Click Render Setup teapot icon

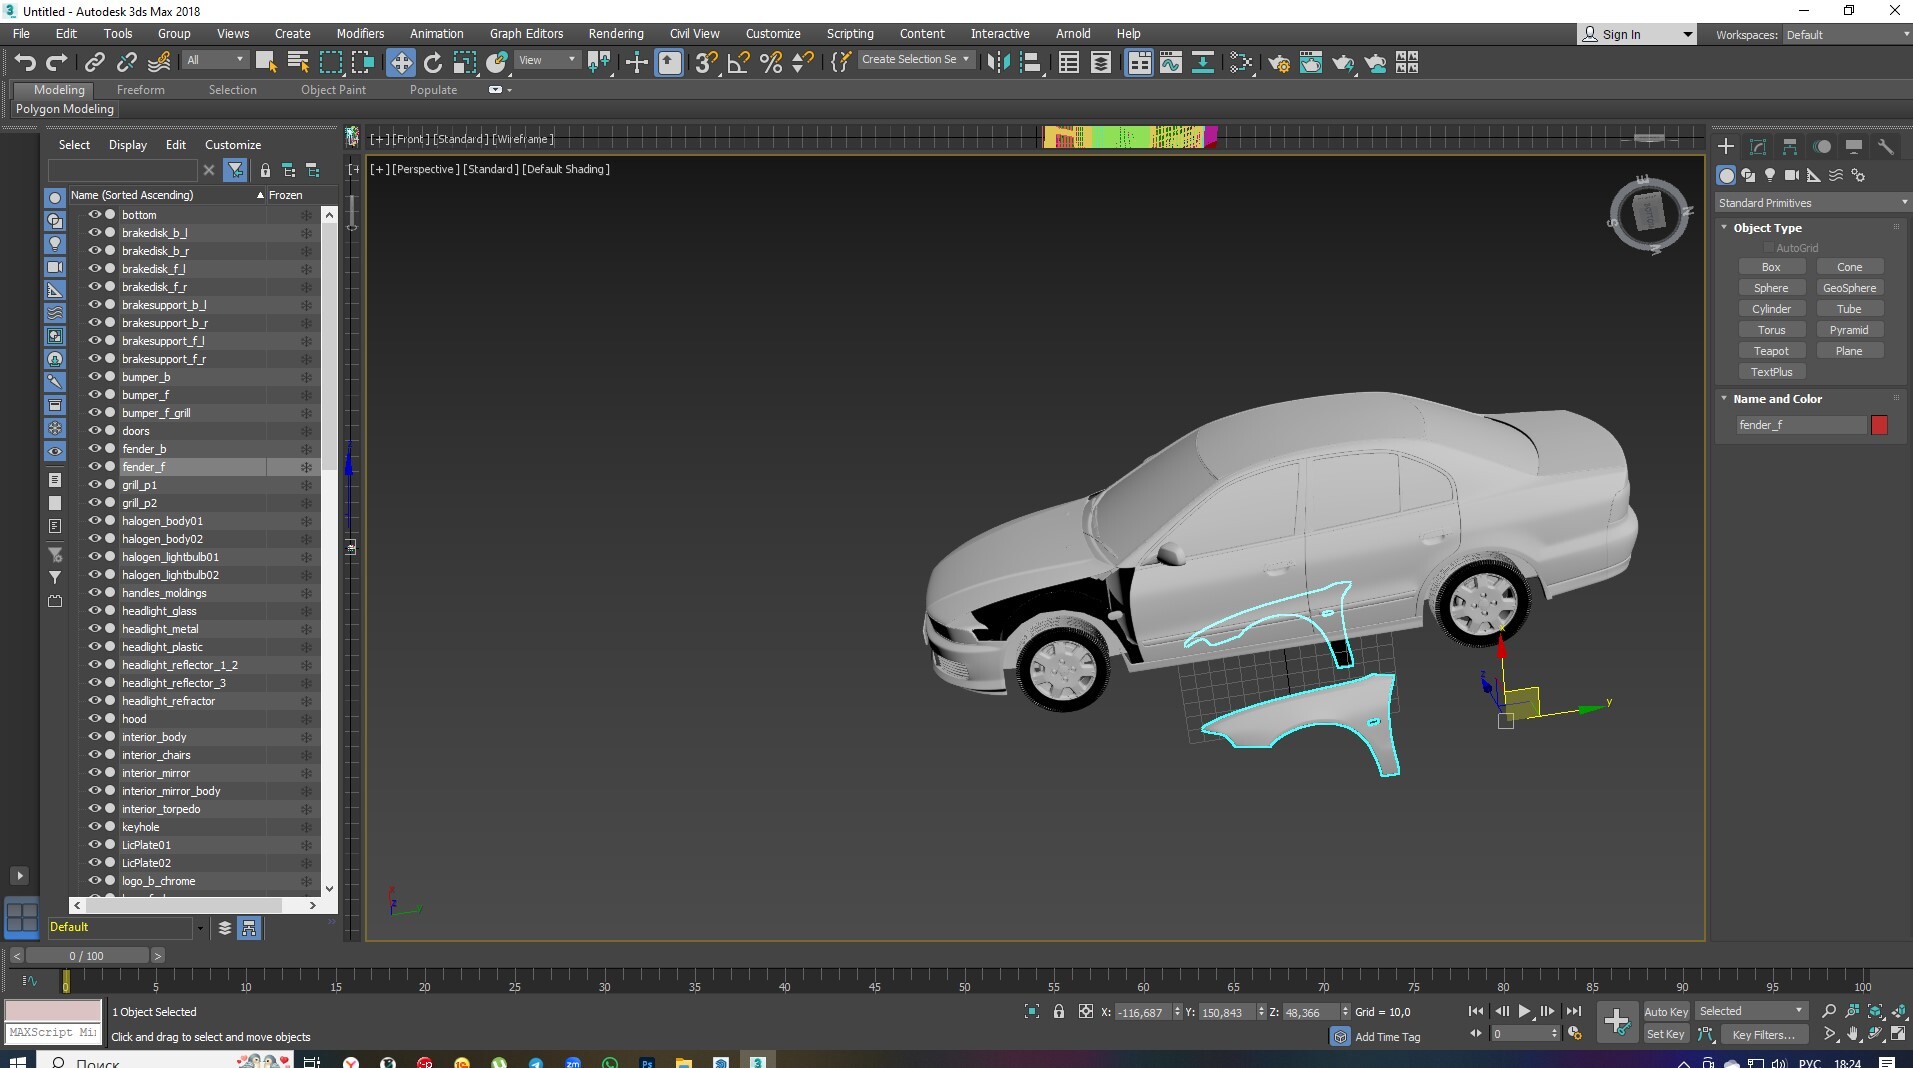[x=1278, y=63]
